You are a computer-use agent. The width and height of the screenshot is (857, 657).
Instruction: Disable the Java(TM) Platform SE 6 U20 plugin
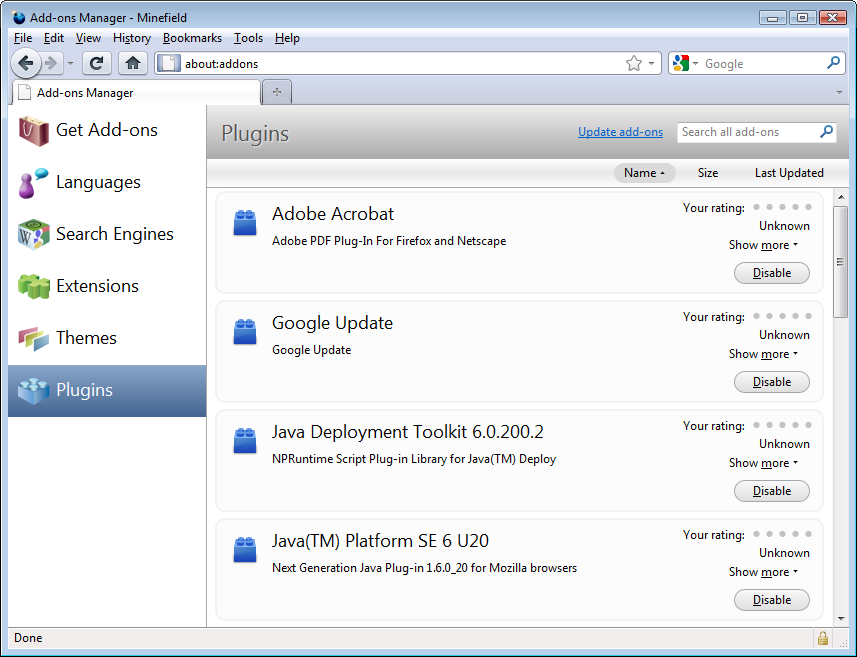(772, 600)
